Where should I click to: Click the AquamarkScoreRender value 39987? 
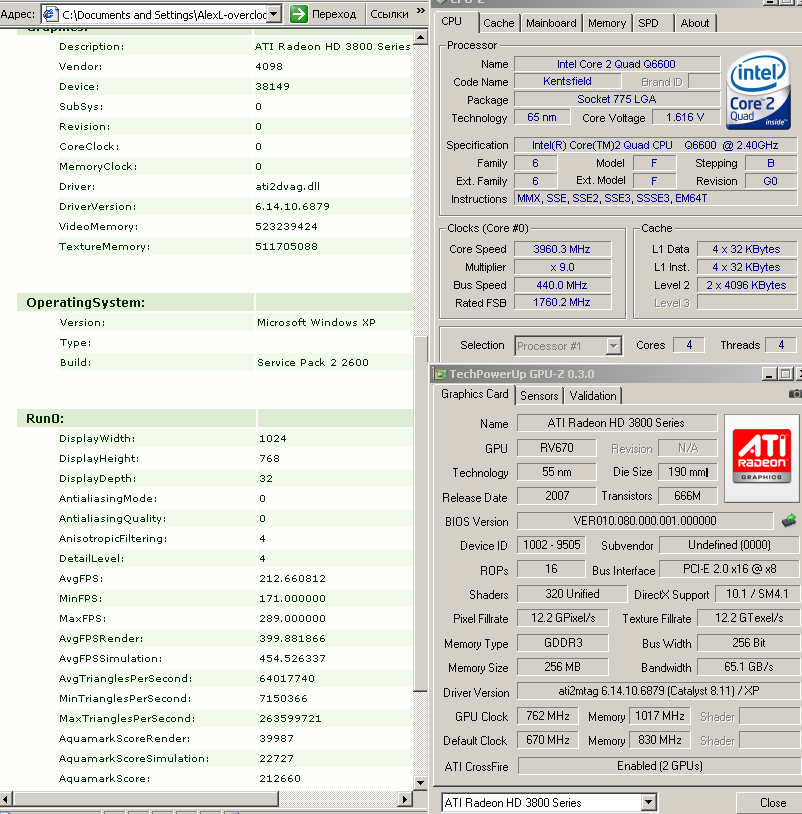tap(277, 738)
